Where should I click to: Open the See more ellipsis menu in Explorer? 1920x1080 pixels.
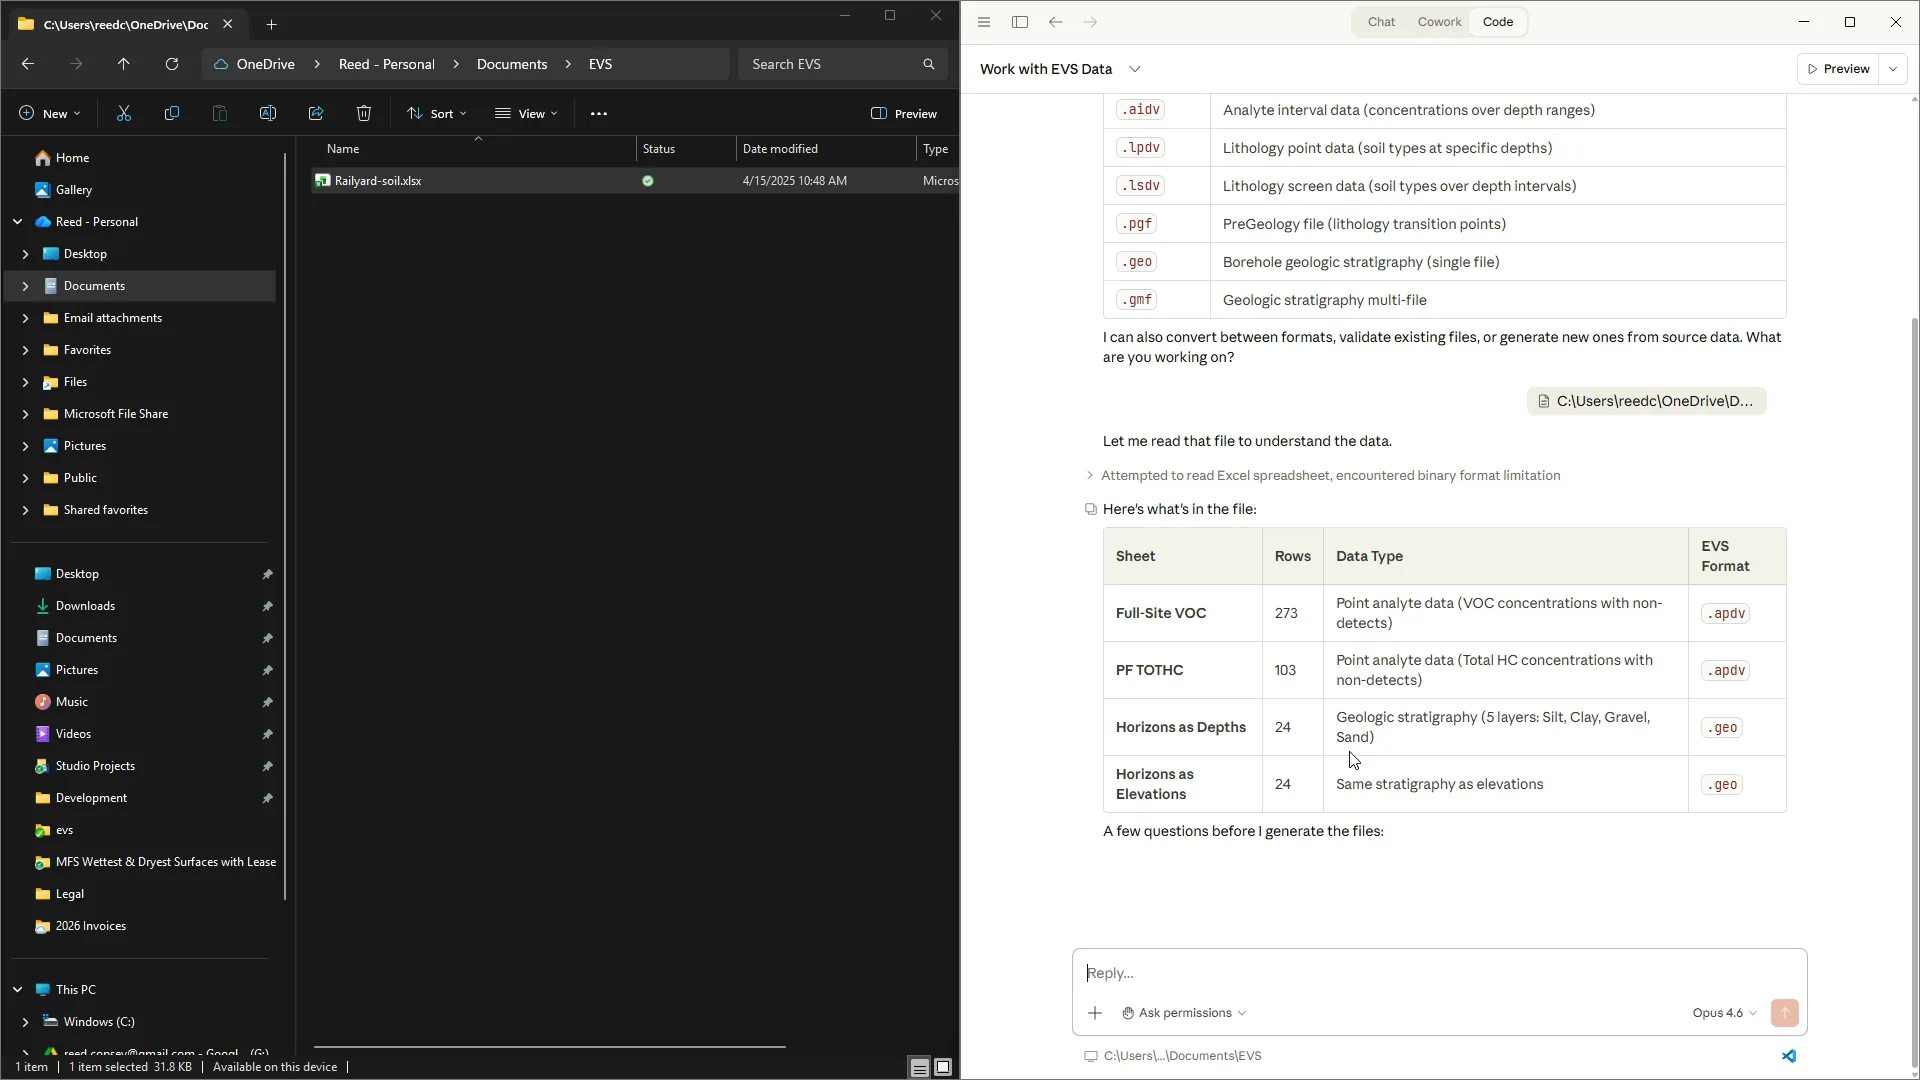(x=599, y=114)
